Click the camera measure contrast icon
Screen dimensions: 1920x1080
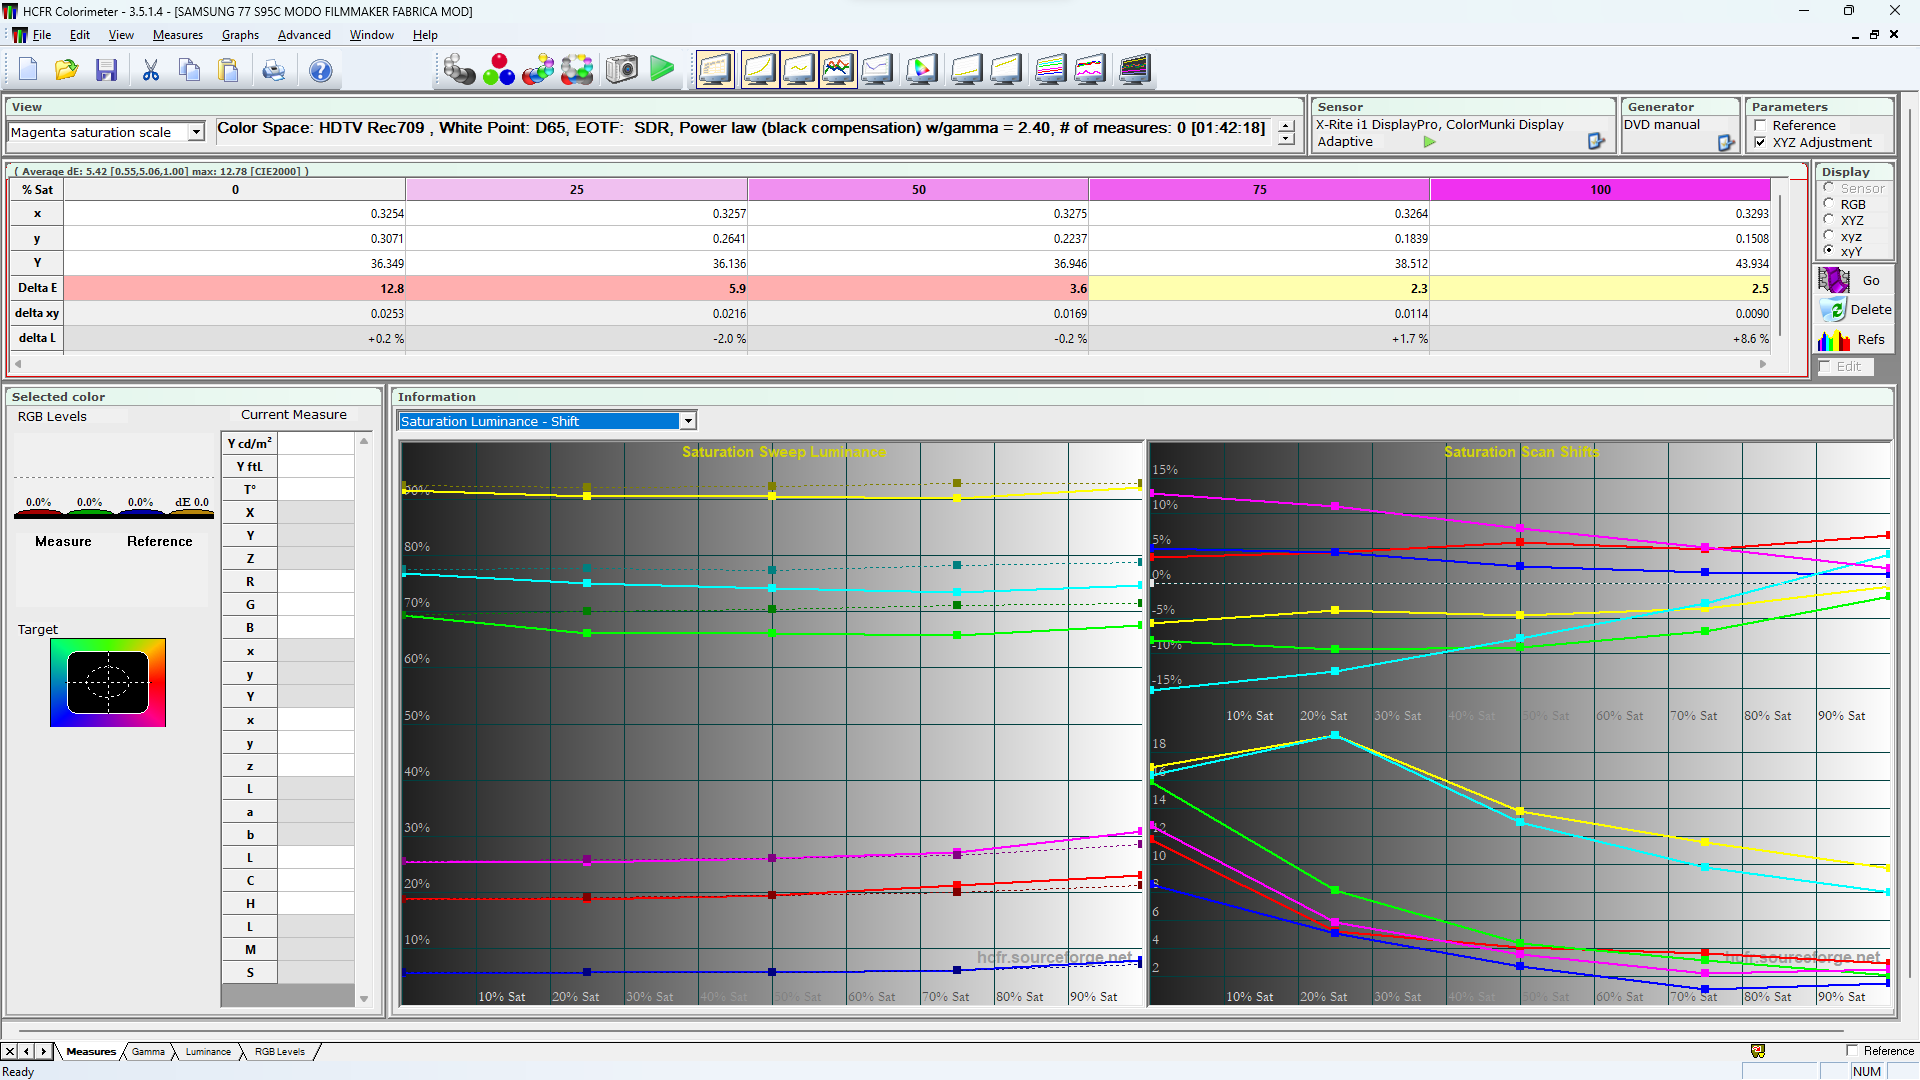tap(621, 69)
